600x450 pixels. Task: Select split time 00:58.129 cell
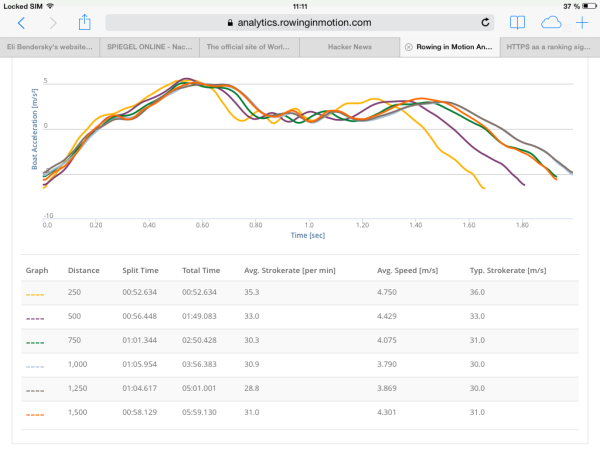click(x=140, y=412)
